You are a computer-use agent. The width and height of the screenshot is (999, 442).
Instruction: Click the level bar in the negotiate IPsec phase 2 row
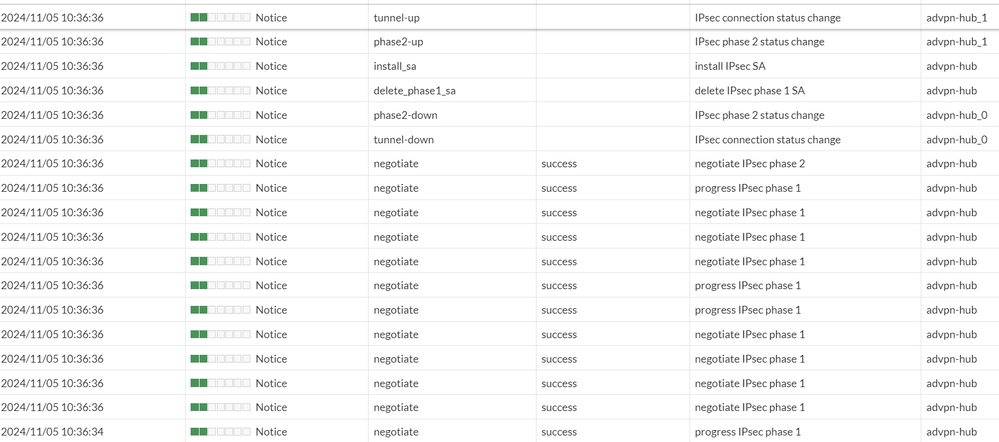click(220, 164)
